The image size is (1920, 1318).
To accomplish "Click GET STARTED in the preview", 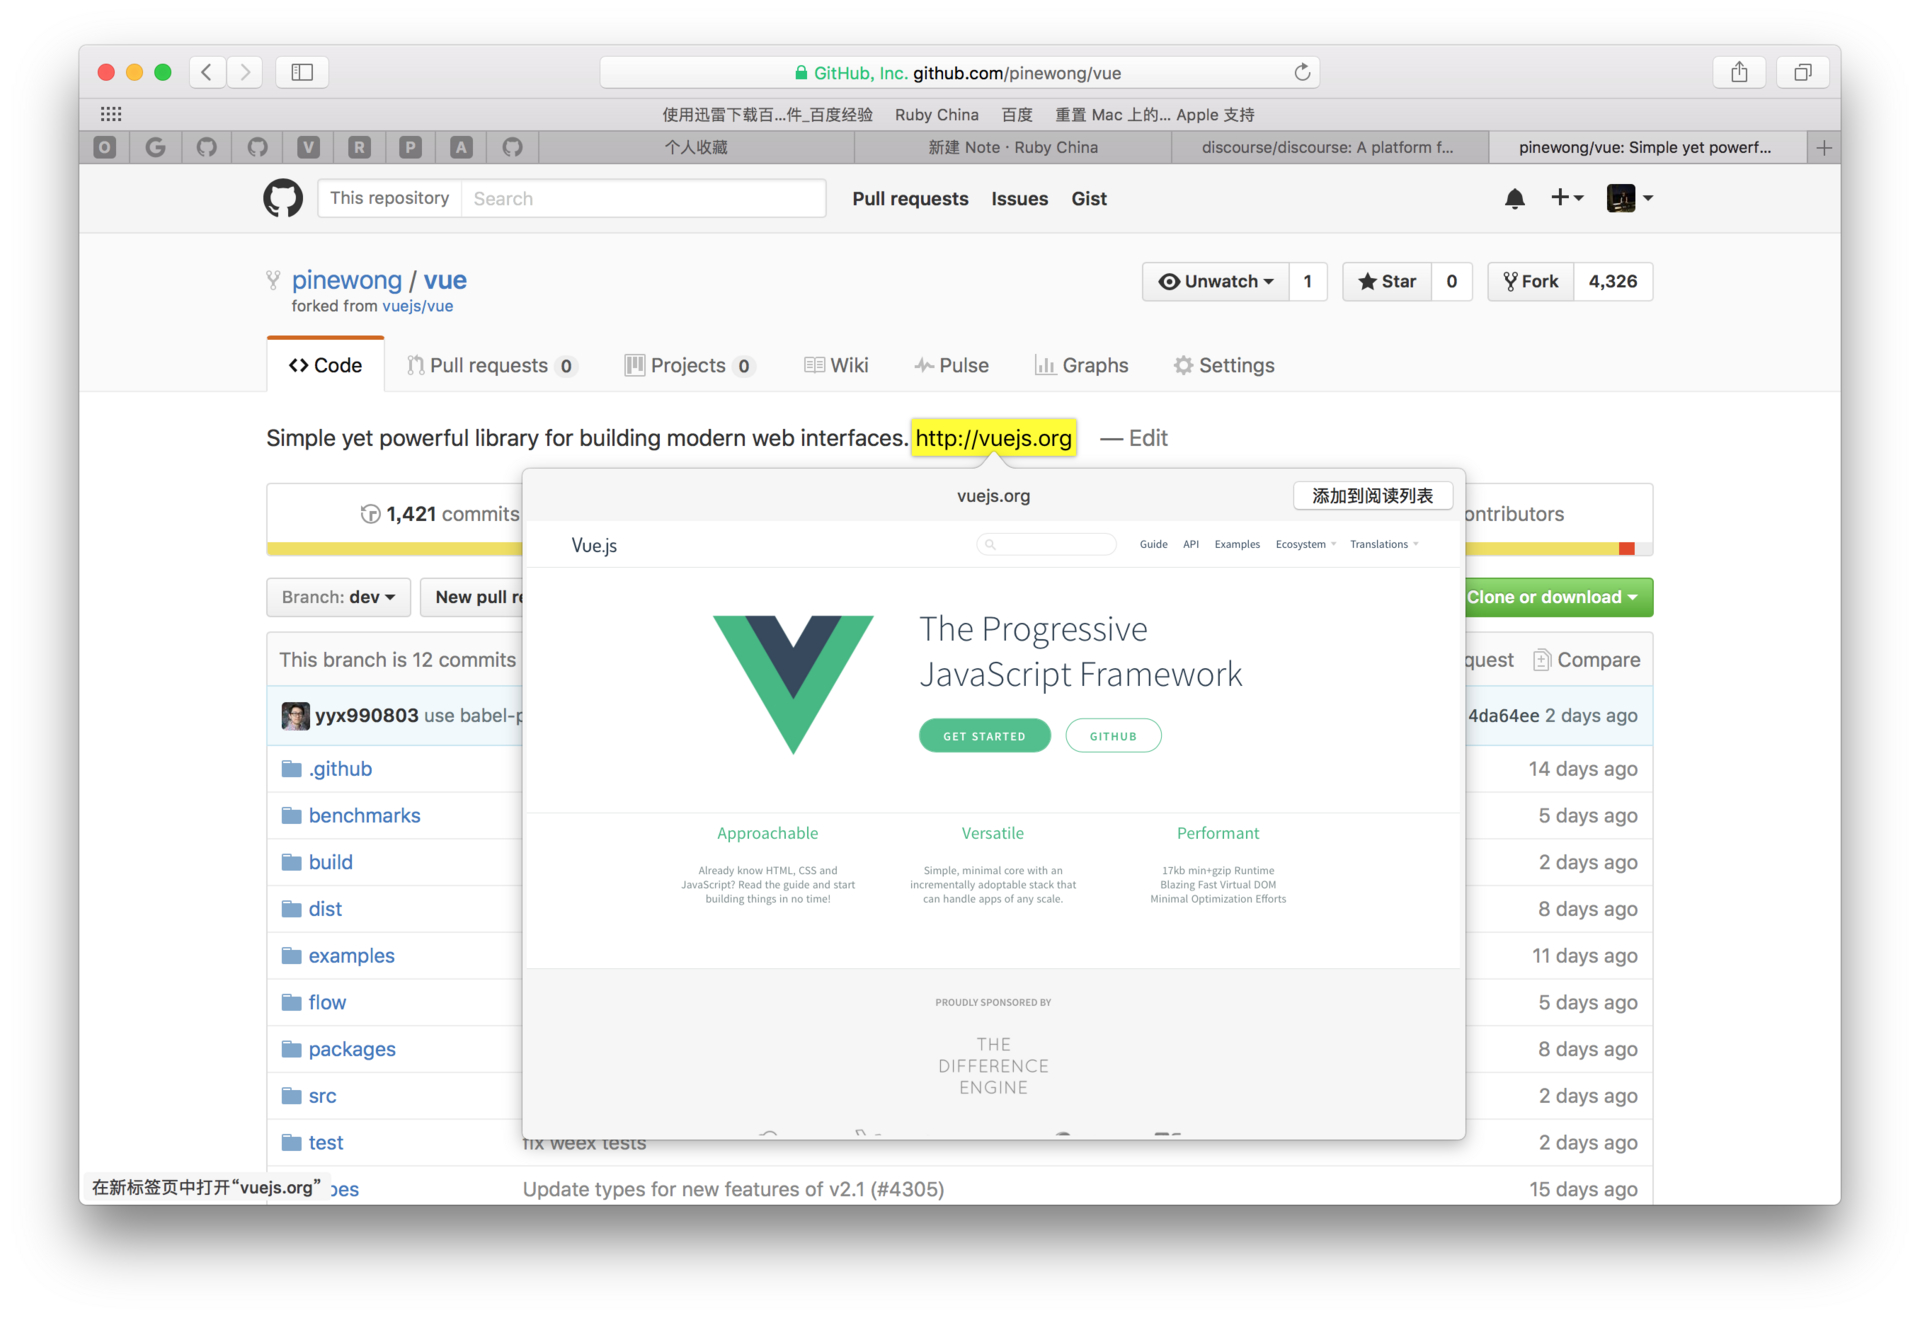I will tap(984, 736).
